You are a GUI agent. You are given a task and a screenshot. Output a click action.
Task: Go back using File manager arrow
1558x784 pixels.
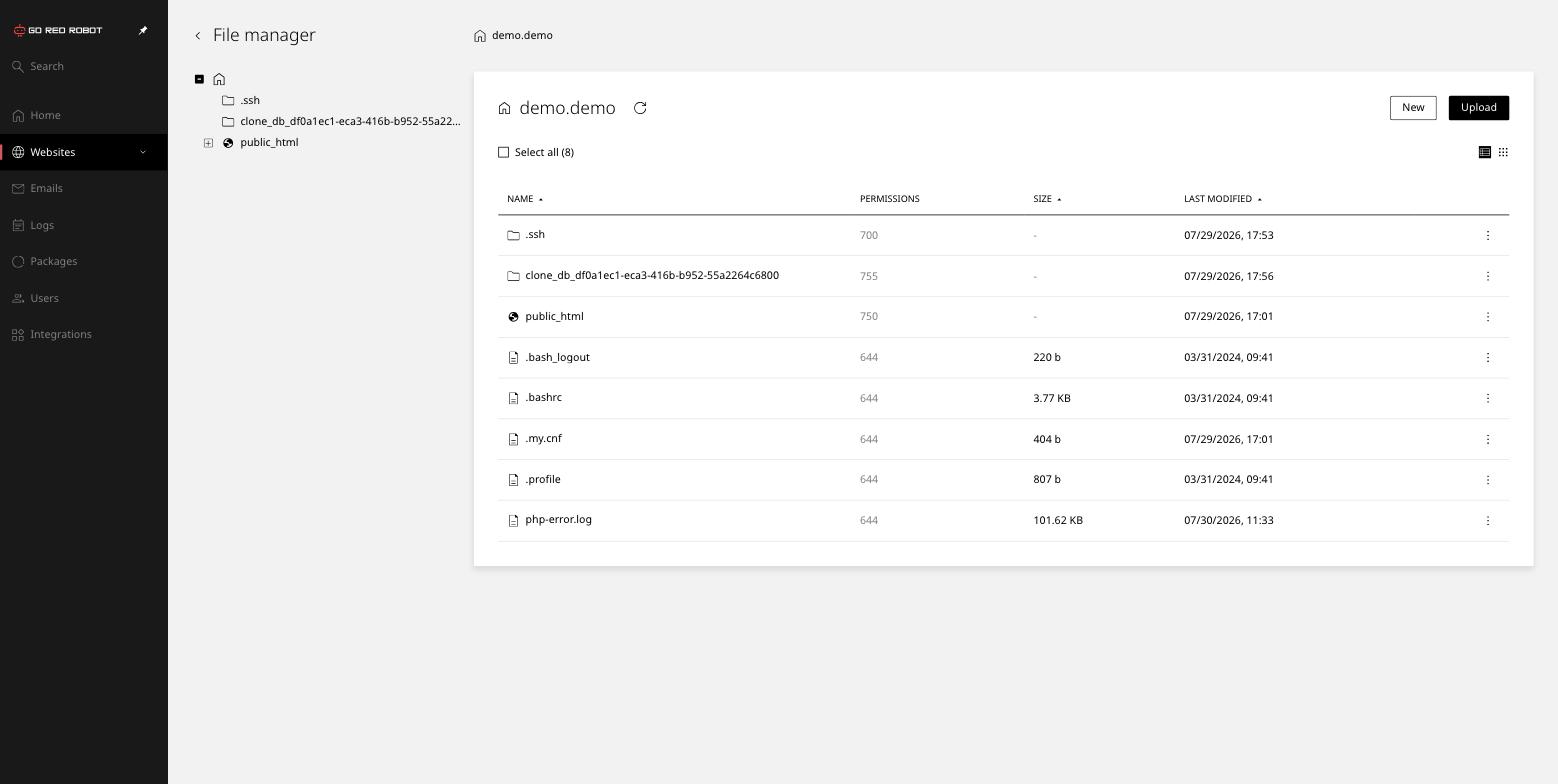198,36
